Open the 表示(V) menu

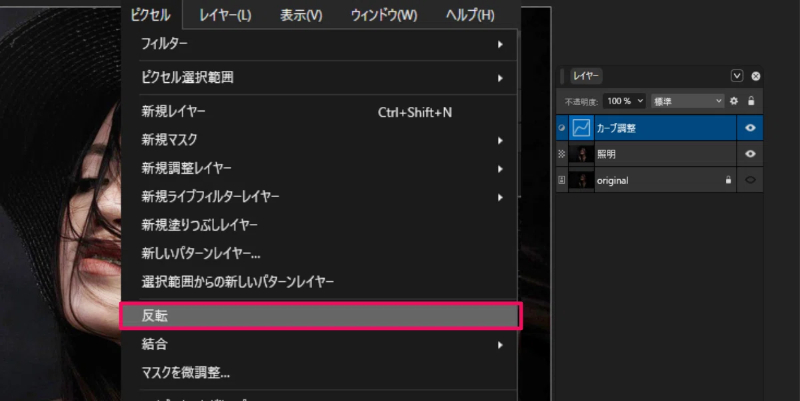[x=301, y=15]
